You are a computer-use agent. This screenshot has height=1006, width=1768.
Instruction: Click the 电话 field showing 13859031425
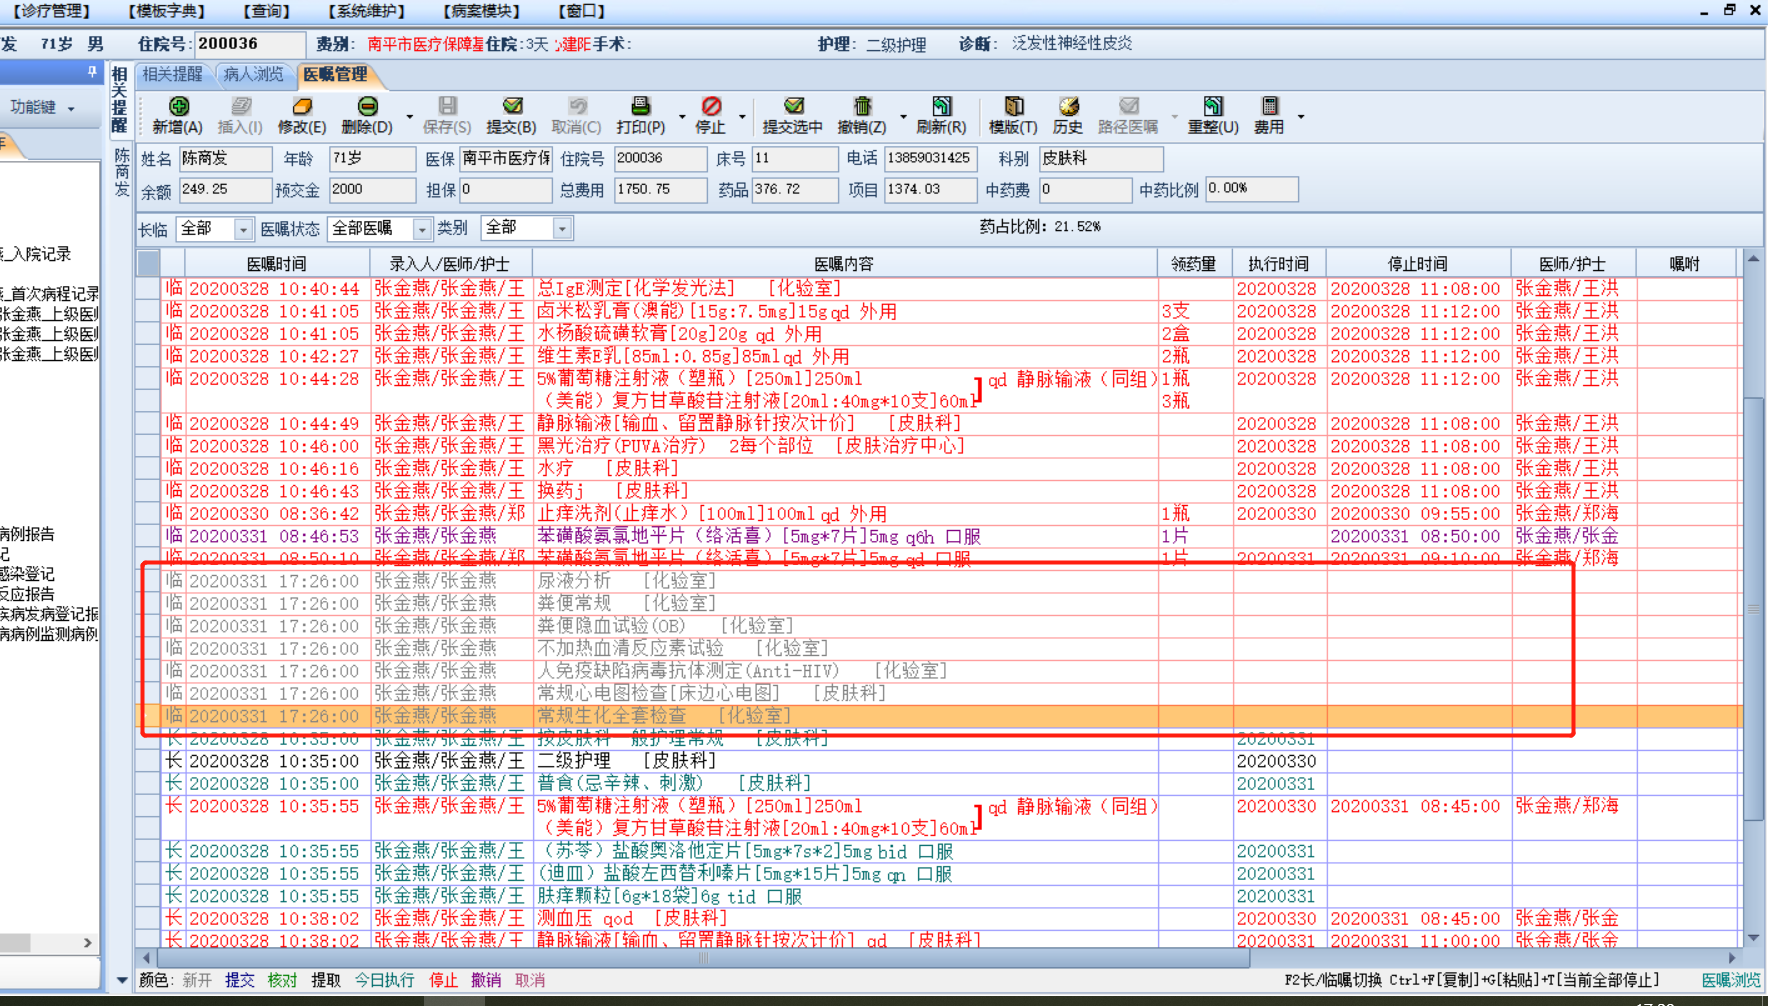pyautogui.click(x=930, y=159)
